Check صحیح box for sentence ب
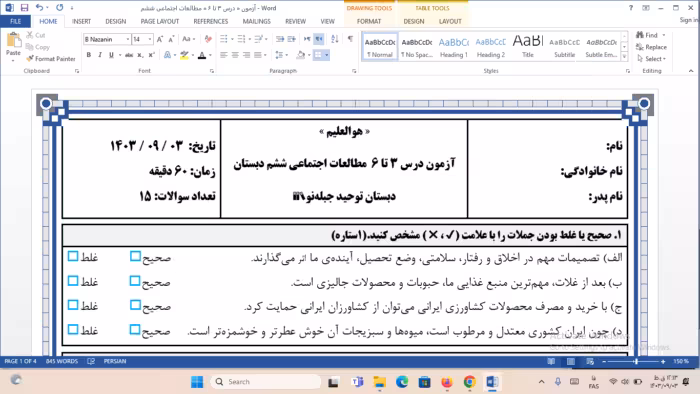This screenshot has height=394, width=700. point(135,281)
